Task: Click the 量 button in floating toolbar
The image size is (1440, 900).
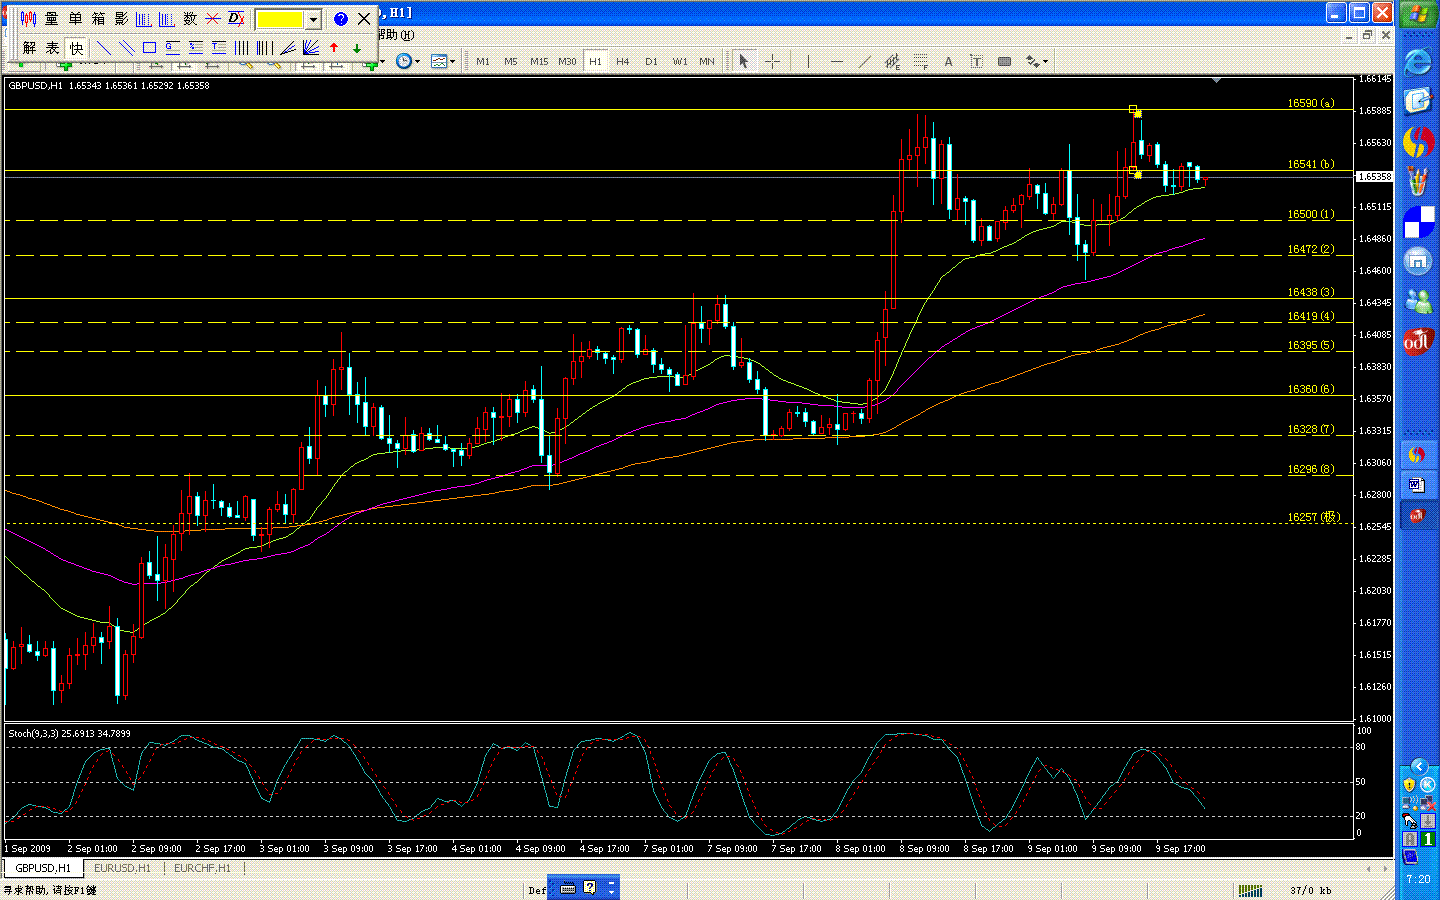Action: pos(51,19)
